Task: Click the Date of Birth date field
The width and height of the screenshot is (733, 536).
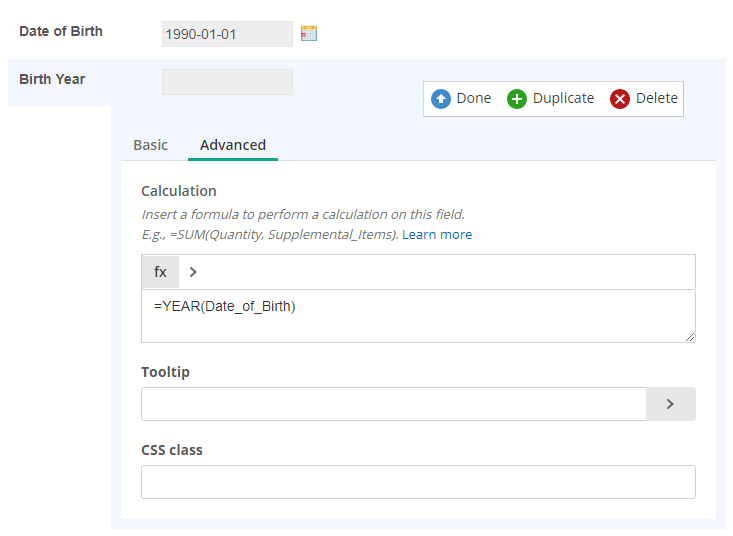Action: (227, 34)
